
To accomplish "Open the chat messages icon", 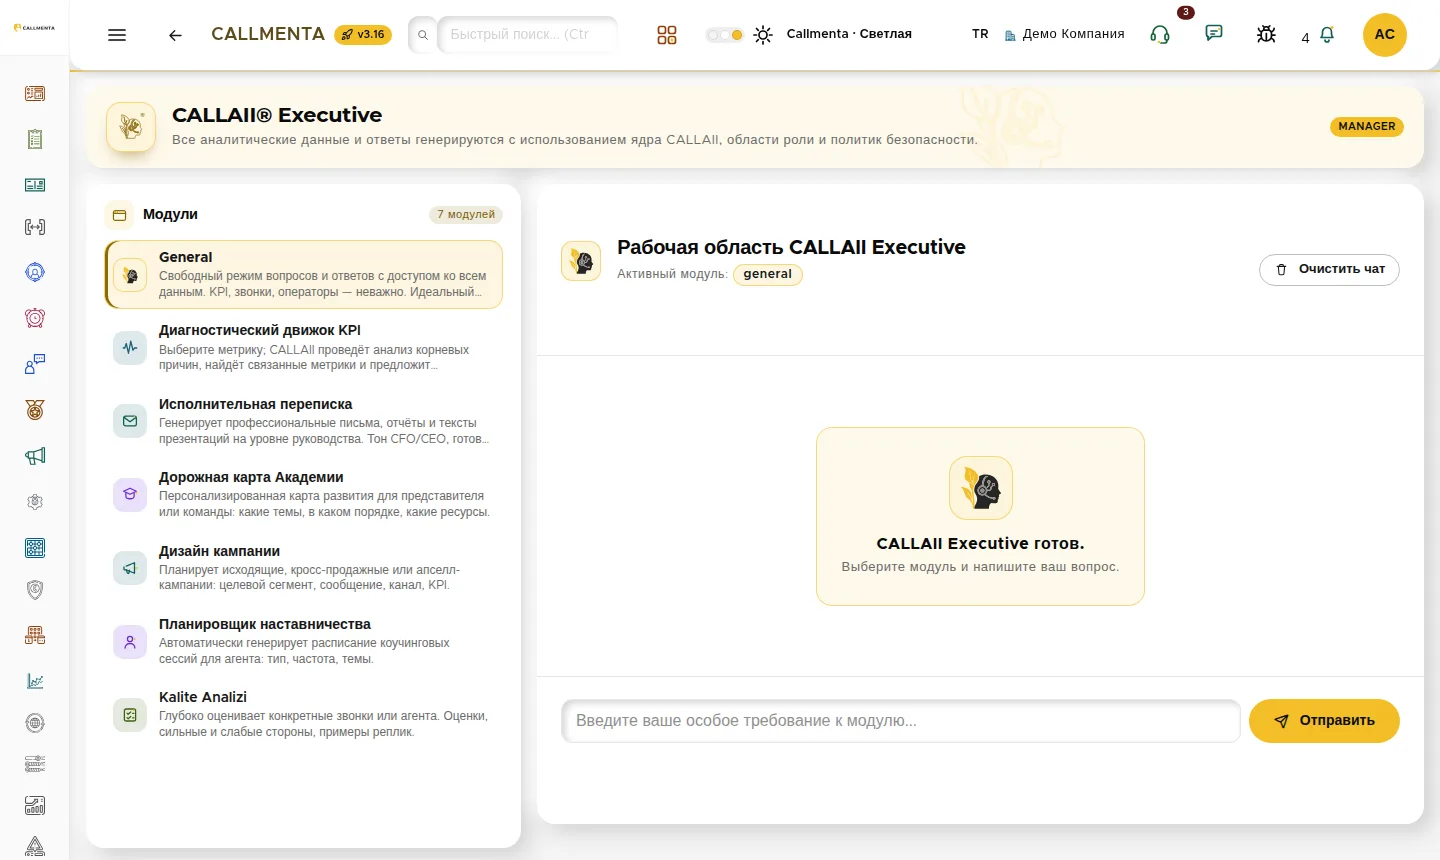I will point(1214,34).
